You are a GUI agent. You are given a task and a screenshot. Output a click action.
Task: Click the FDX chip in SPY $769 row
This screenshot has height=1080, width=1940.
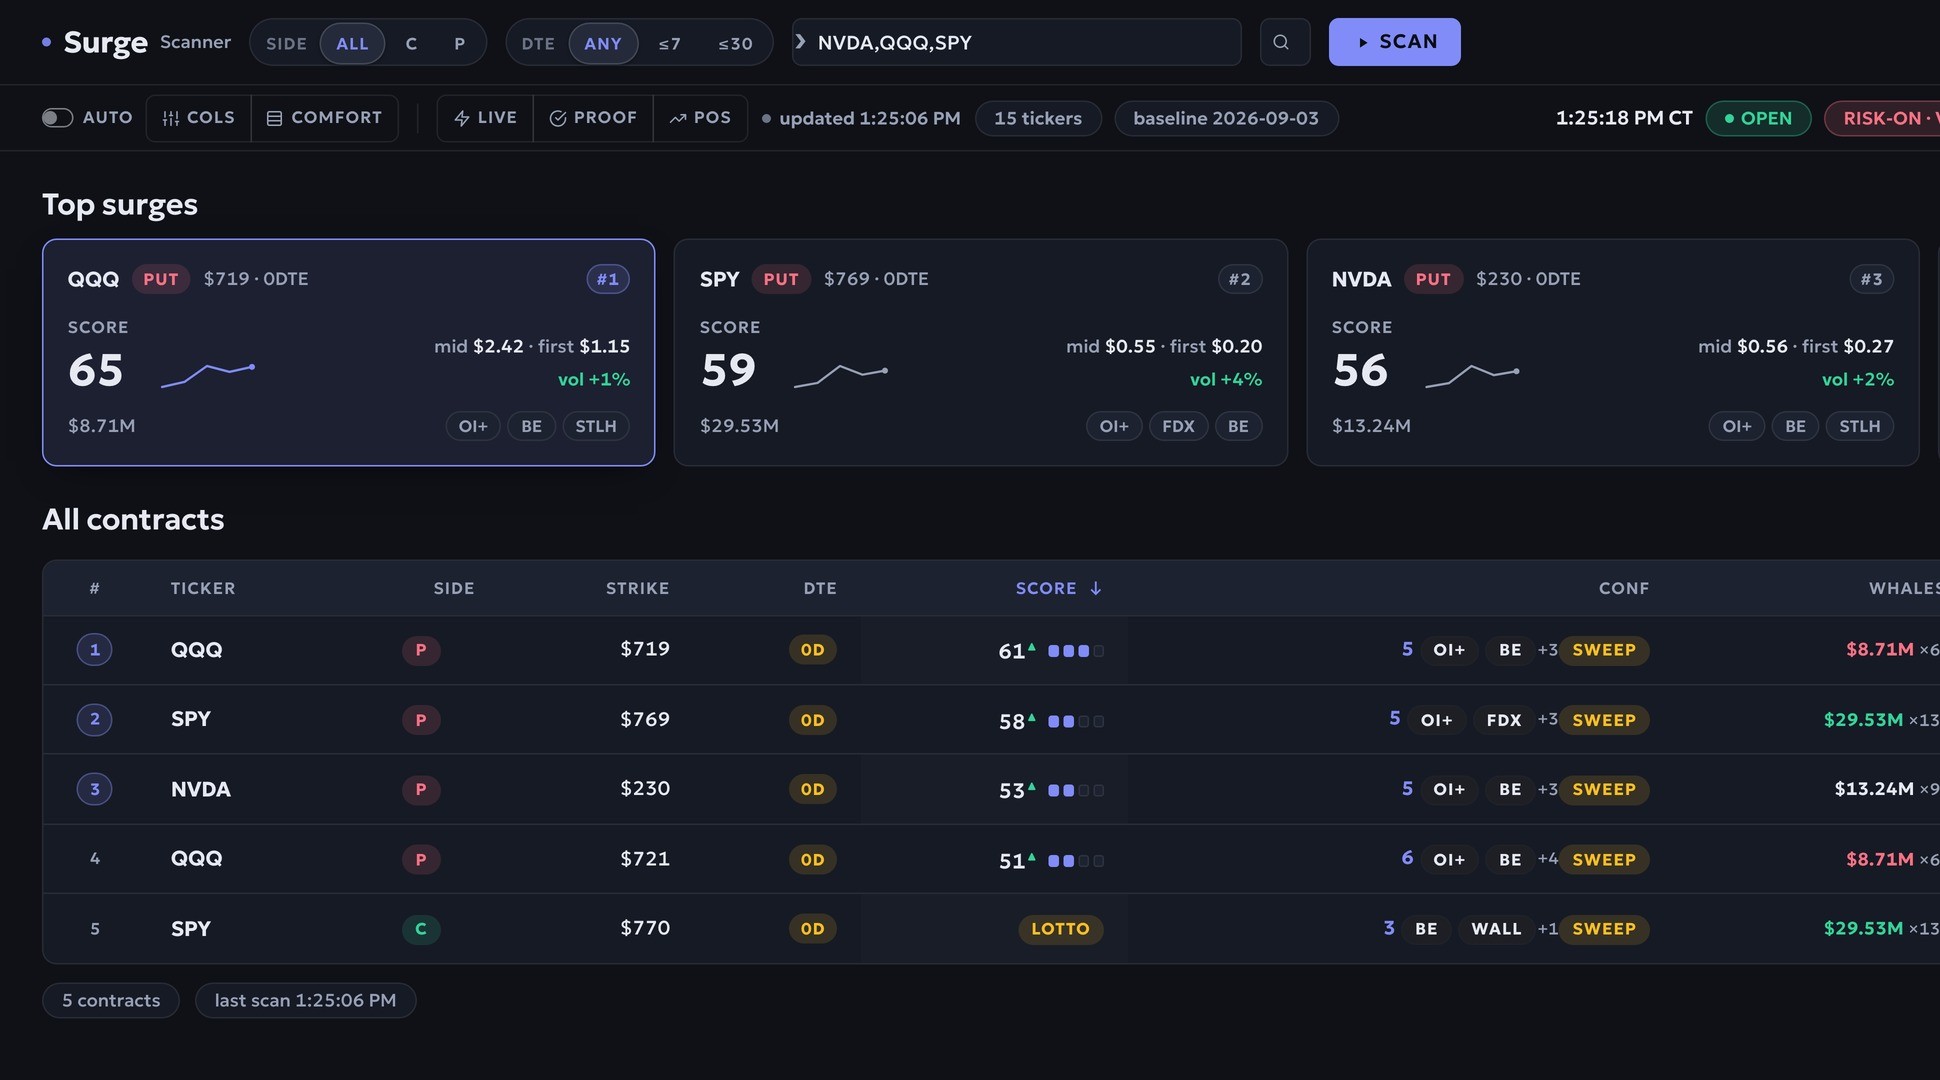pyautogui.click(x=1504, y=720)
